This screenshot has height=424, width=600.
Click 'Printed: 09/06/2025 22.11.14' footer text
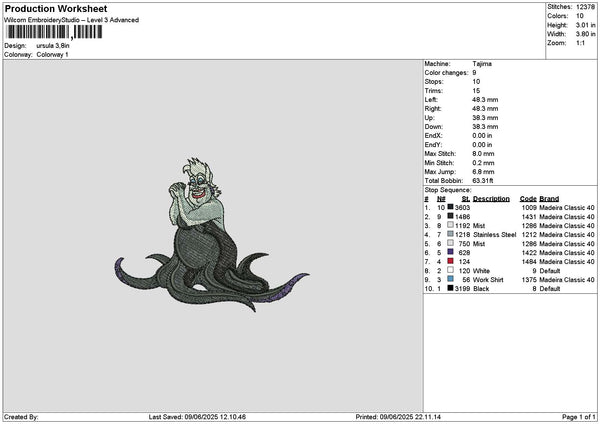[x=398, y=417]
